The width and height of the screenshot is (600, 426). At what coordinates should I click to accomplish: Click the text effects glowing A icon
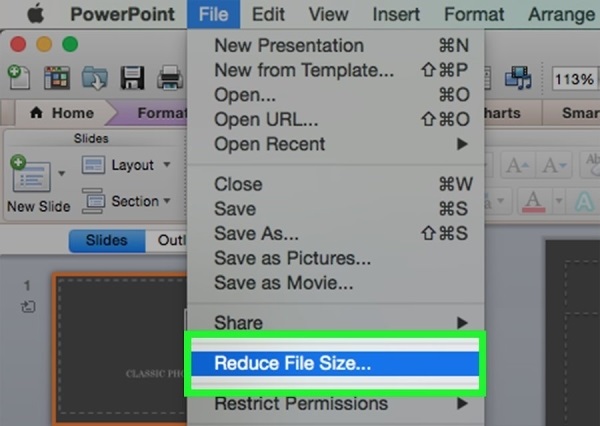tap(586, 199)
